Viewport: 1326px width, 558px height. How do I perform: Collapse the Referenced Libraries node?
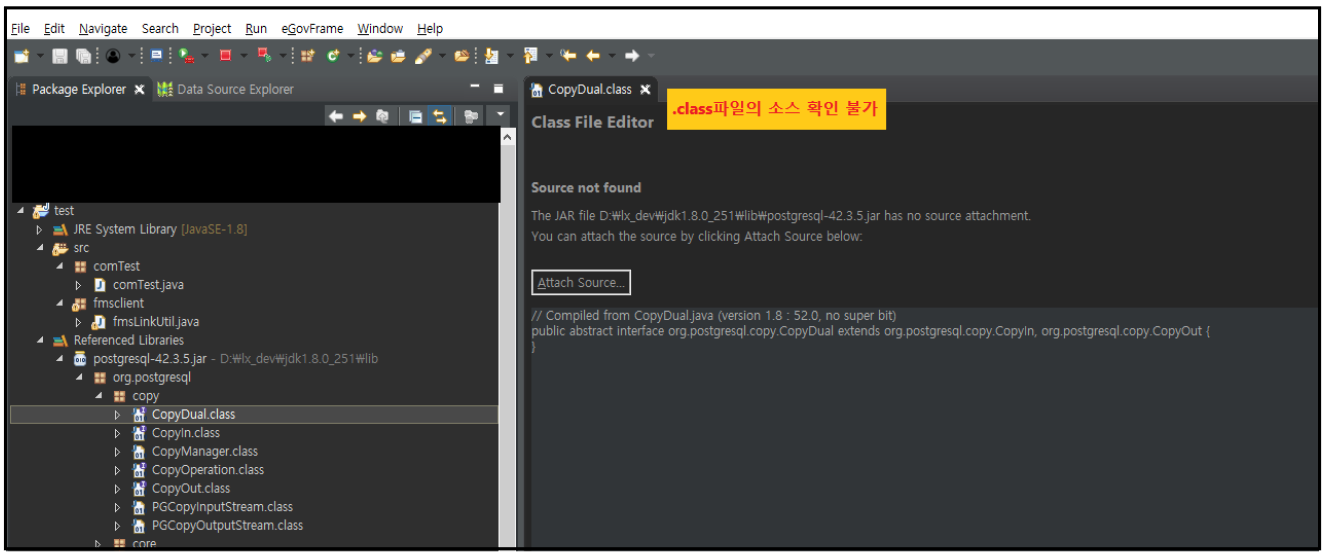coord(39,341)
